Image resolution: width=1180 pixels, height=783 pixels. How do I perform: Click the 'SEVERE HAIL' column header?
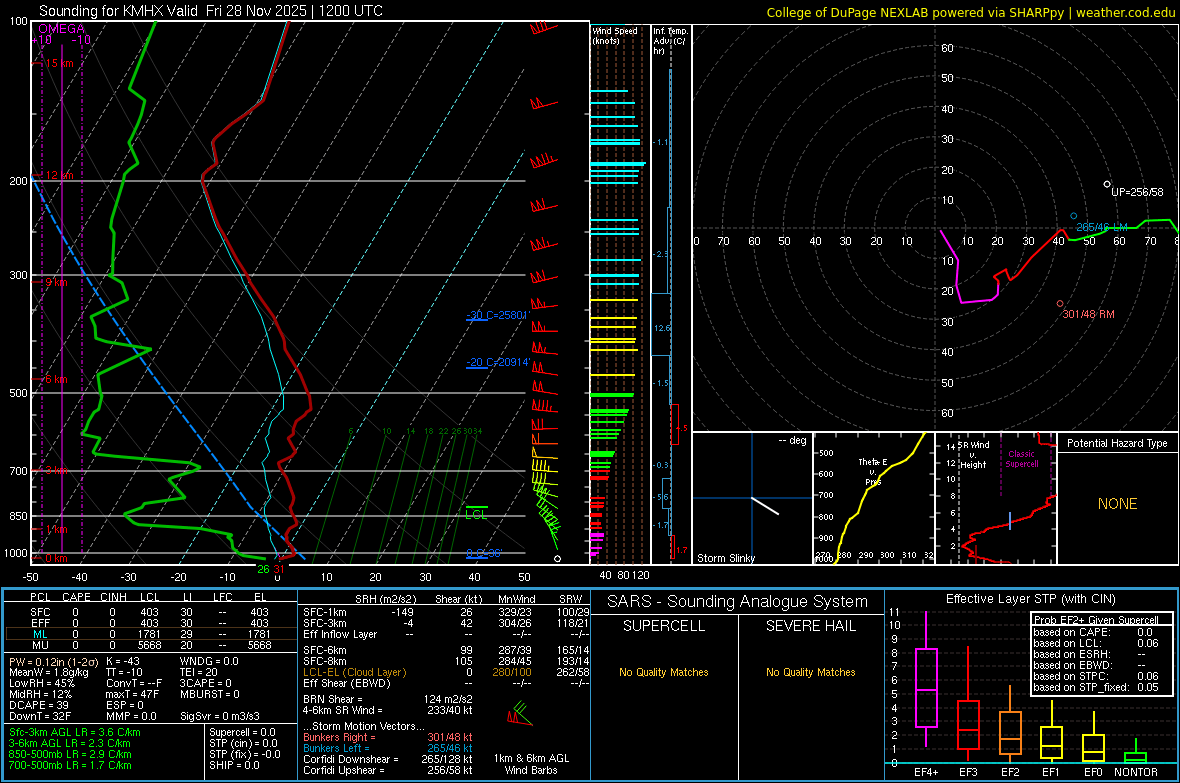(810, 626)
